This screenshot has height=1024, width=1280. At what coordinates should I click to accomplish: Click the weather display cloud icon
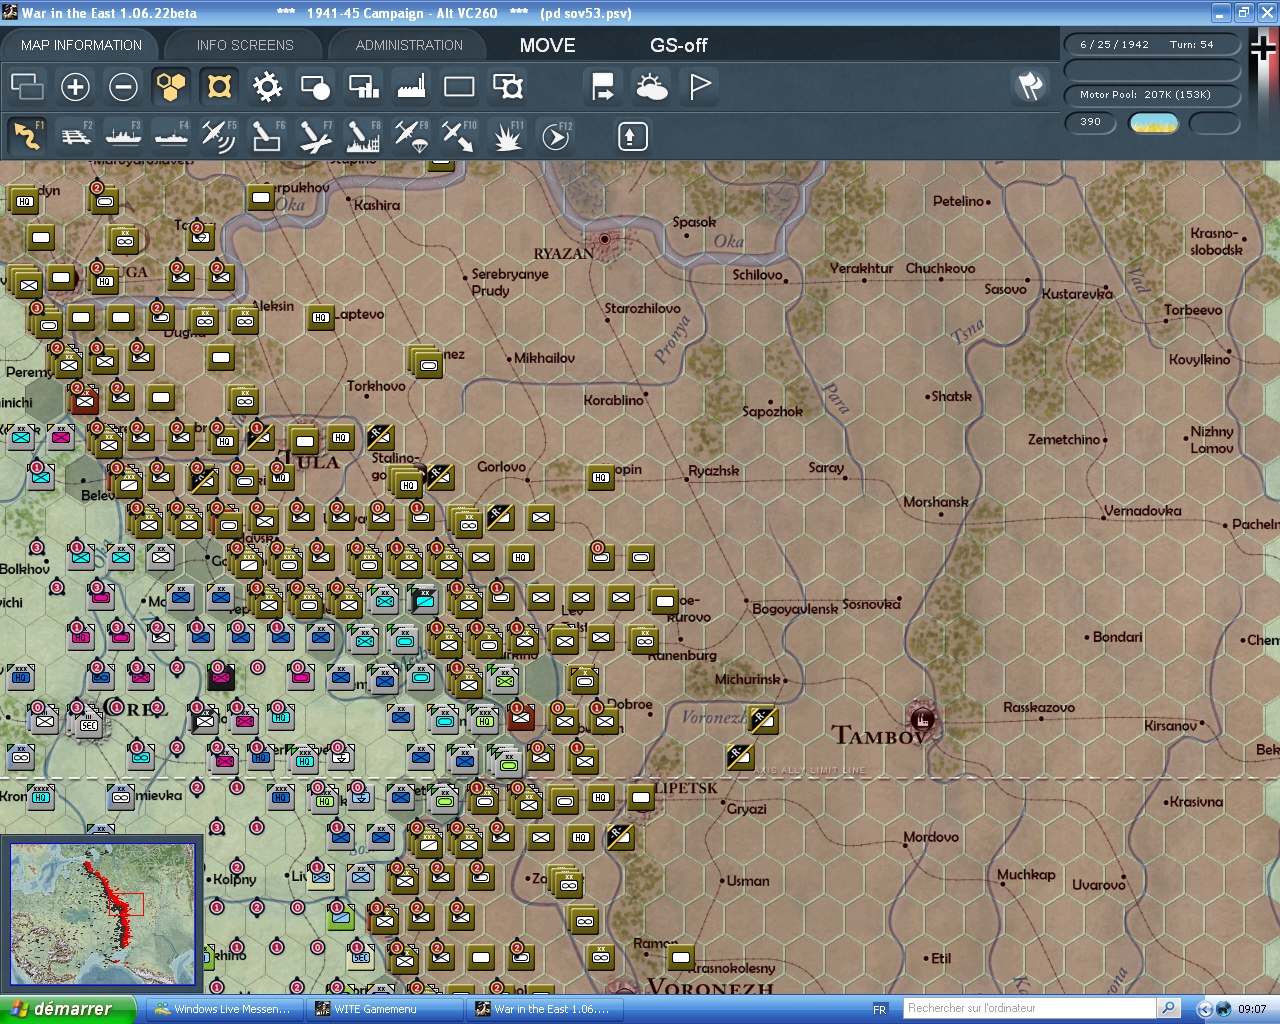pos(652,87)
